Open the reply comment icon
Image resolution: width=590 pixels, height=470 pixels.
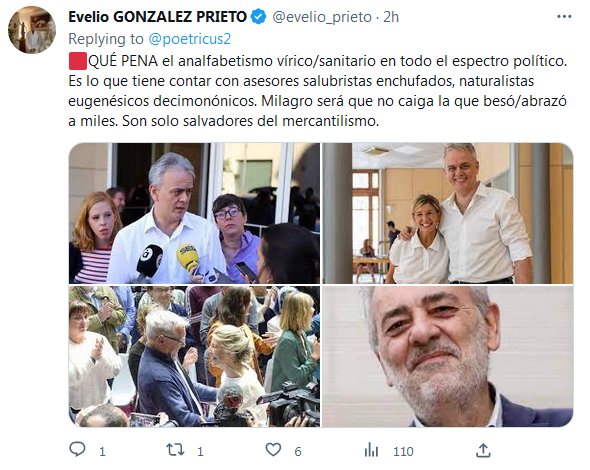(x=78, y=449)
